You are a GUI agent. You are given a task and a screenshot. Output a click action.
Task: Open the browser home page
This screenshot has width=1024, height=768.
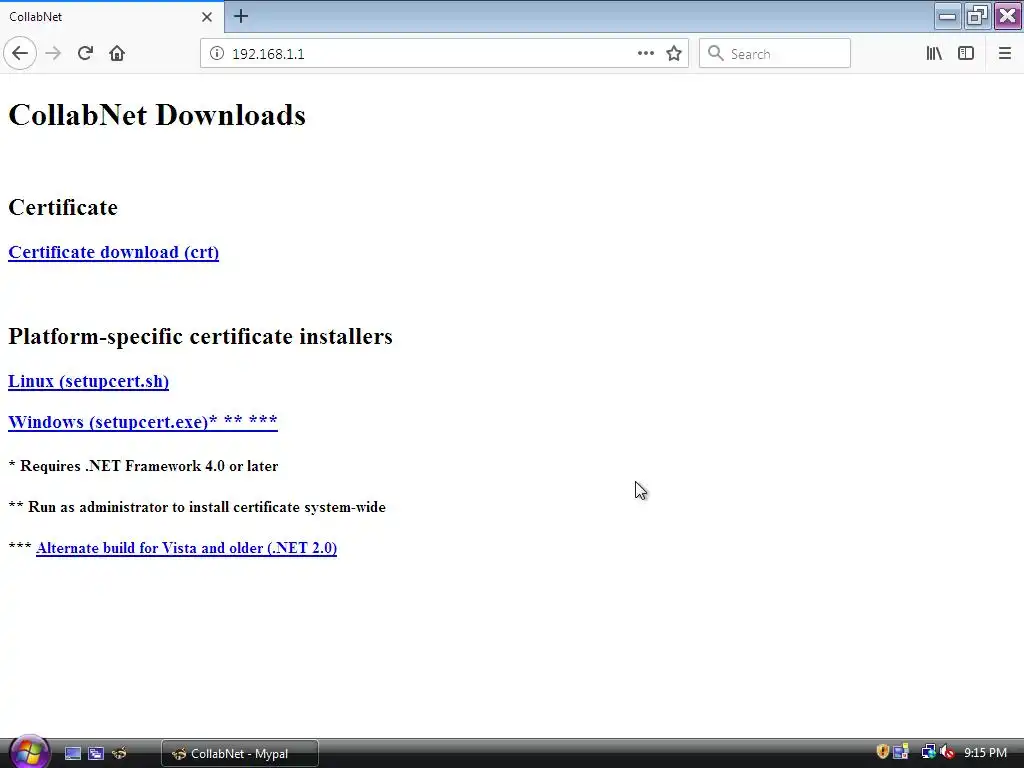[117, 53]
